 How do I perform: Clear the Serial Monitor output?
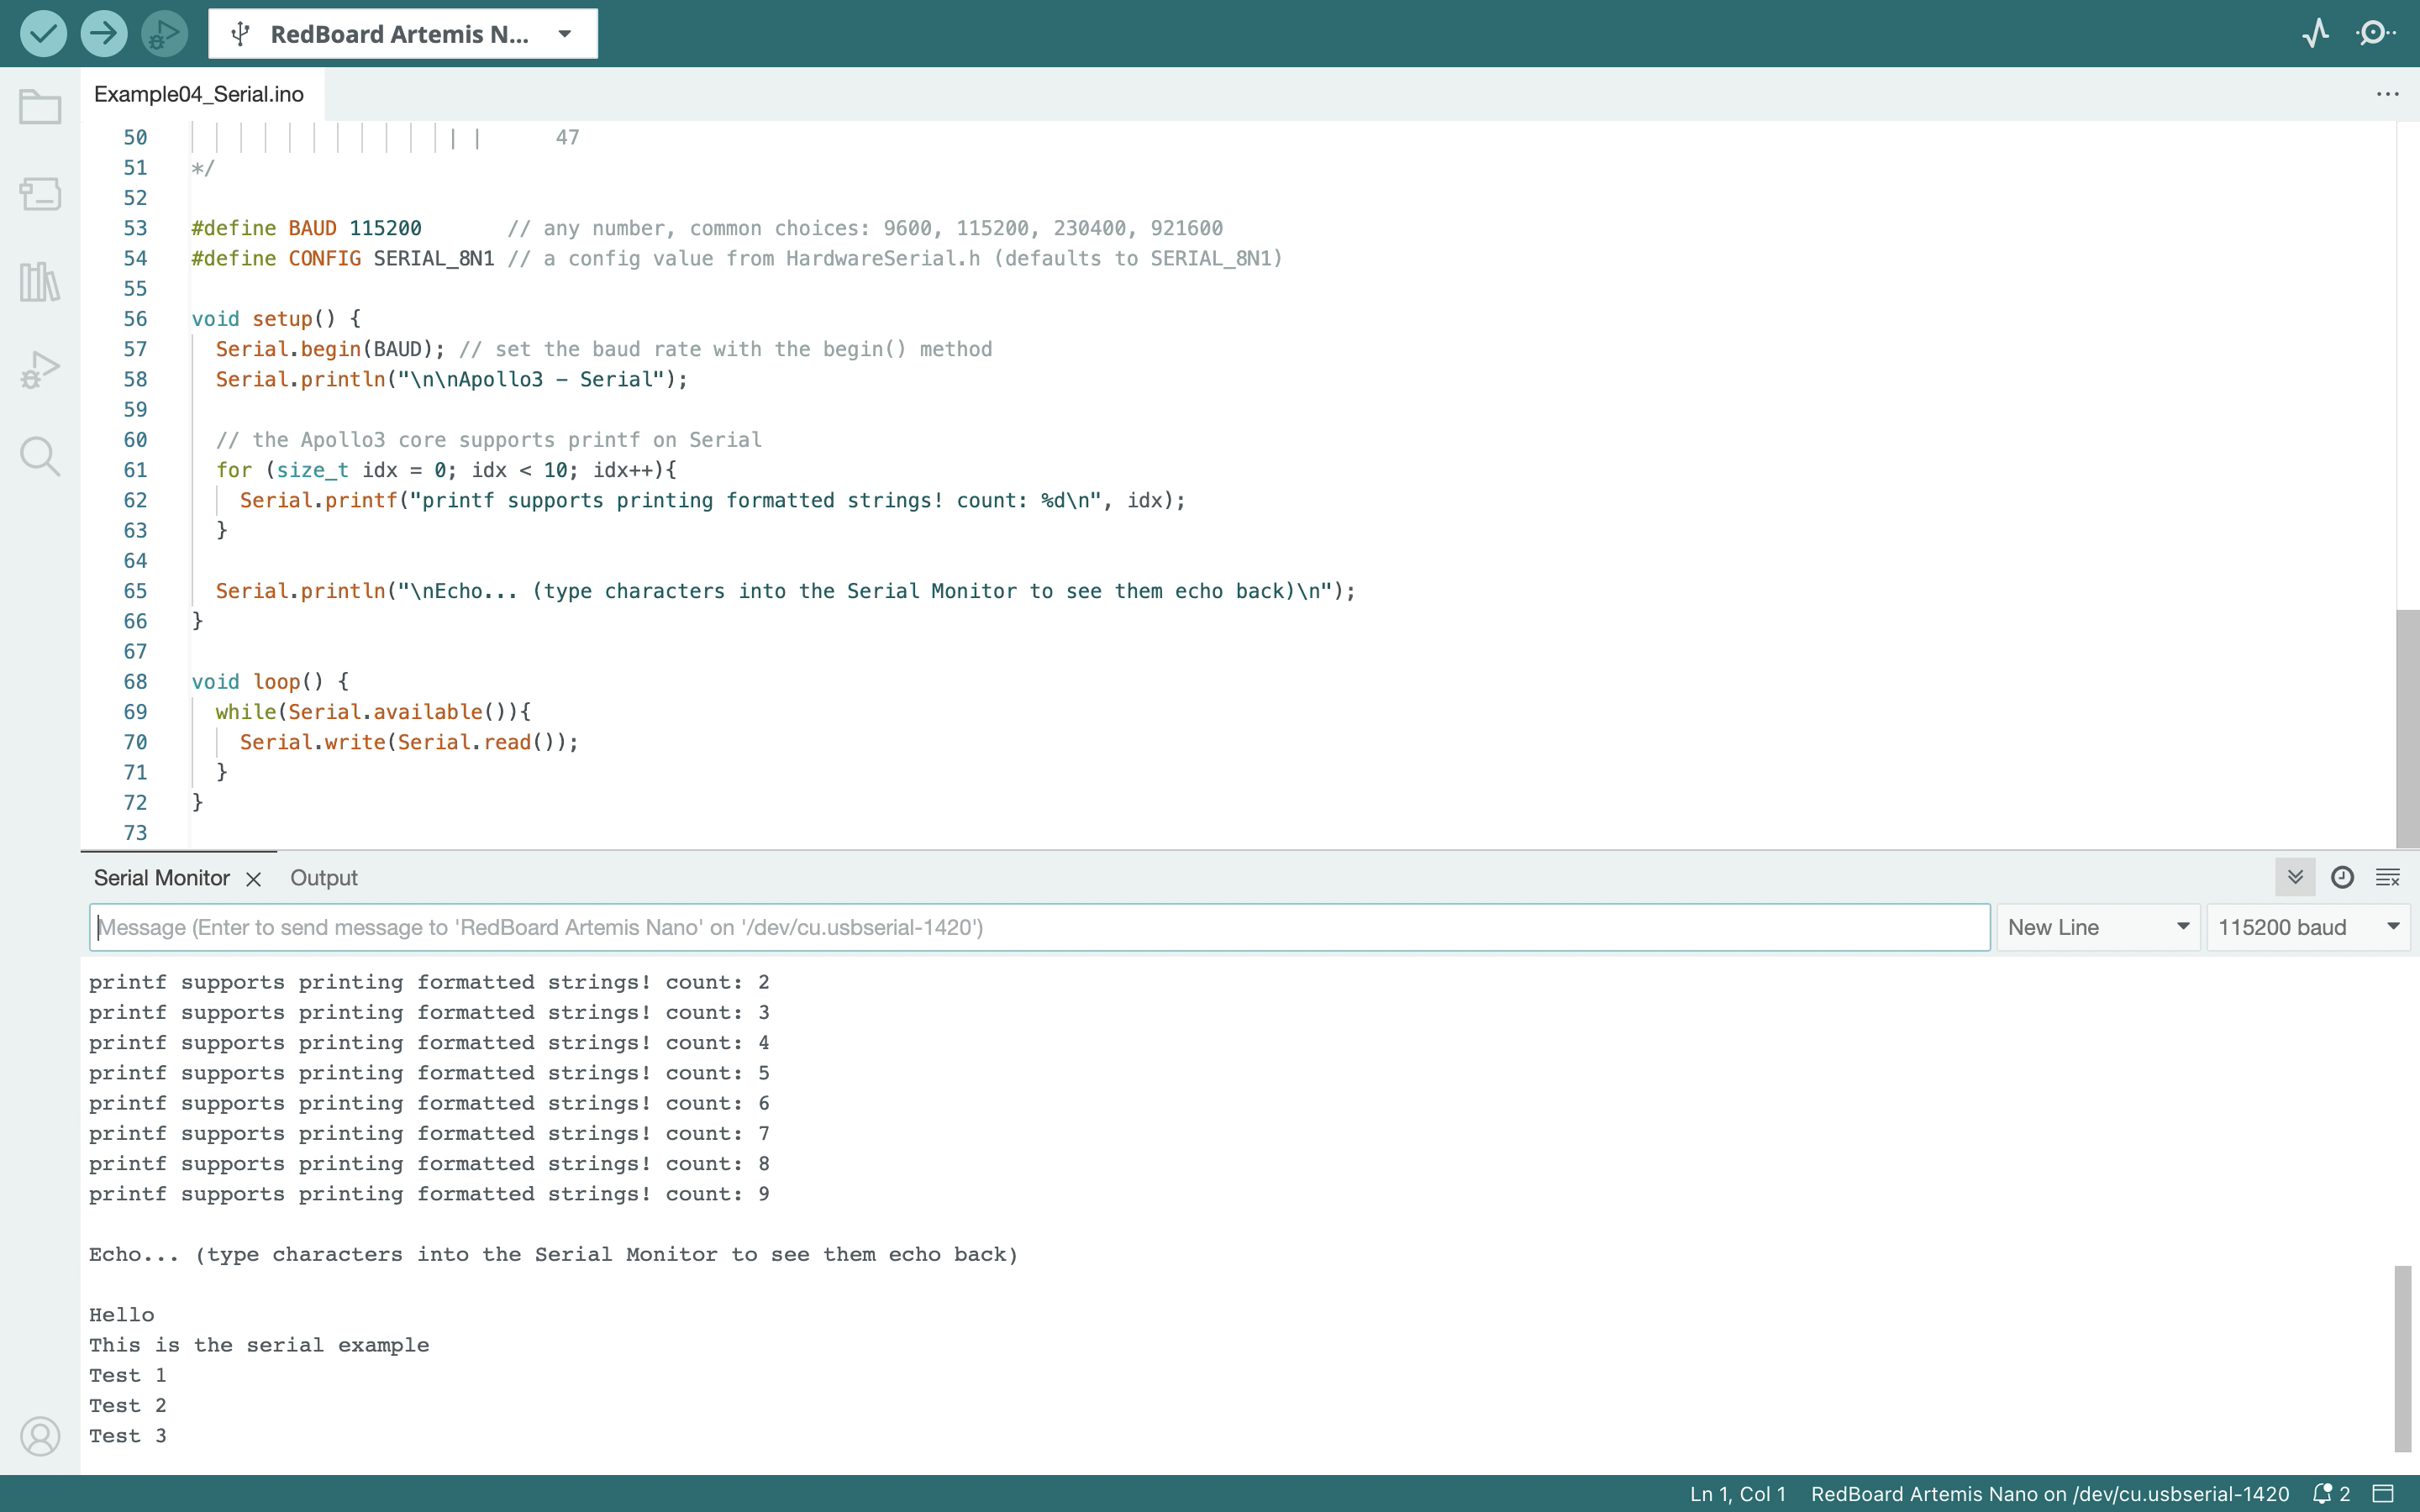[x=2388, y=877]
